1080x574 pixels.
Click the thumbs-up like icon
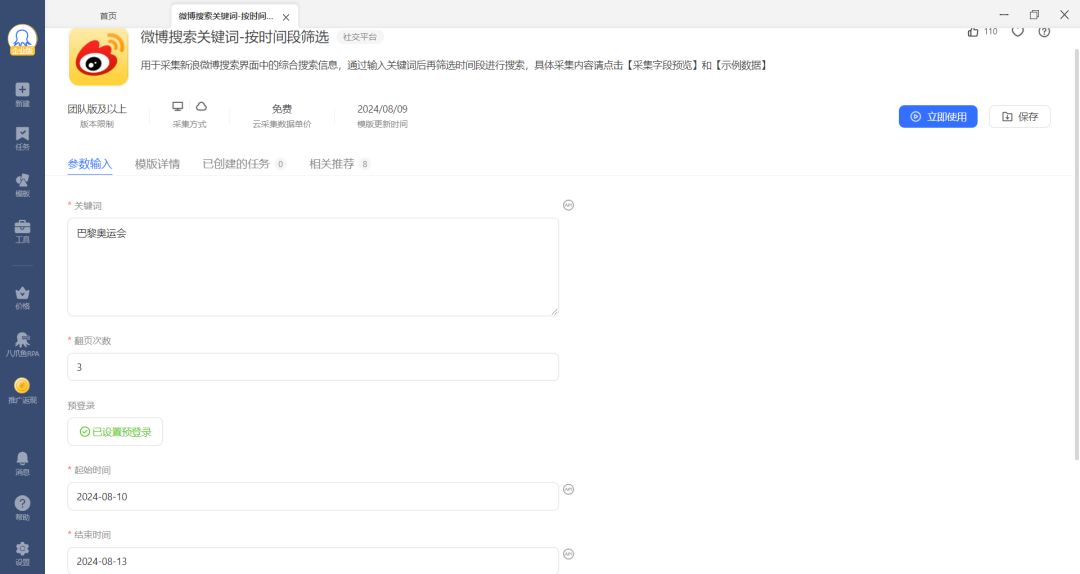(973, 32)
